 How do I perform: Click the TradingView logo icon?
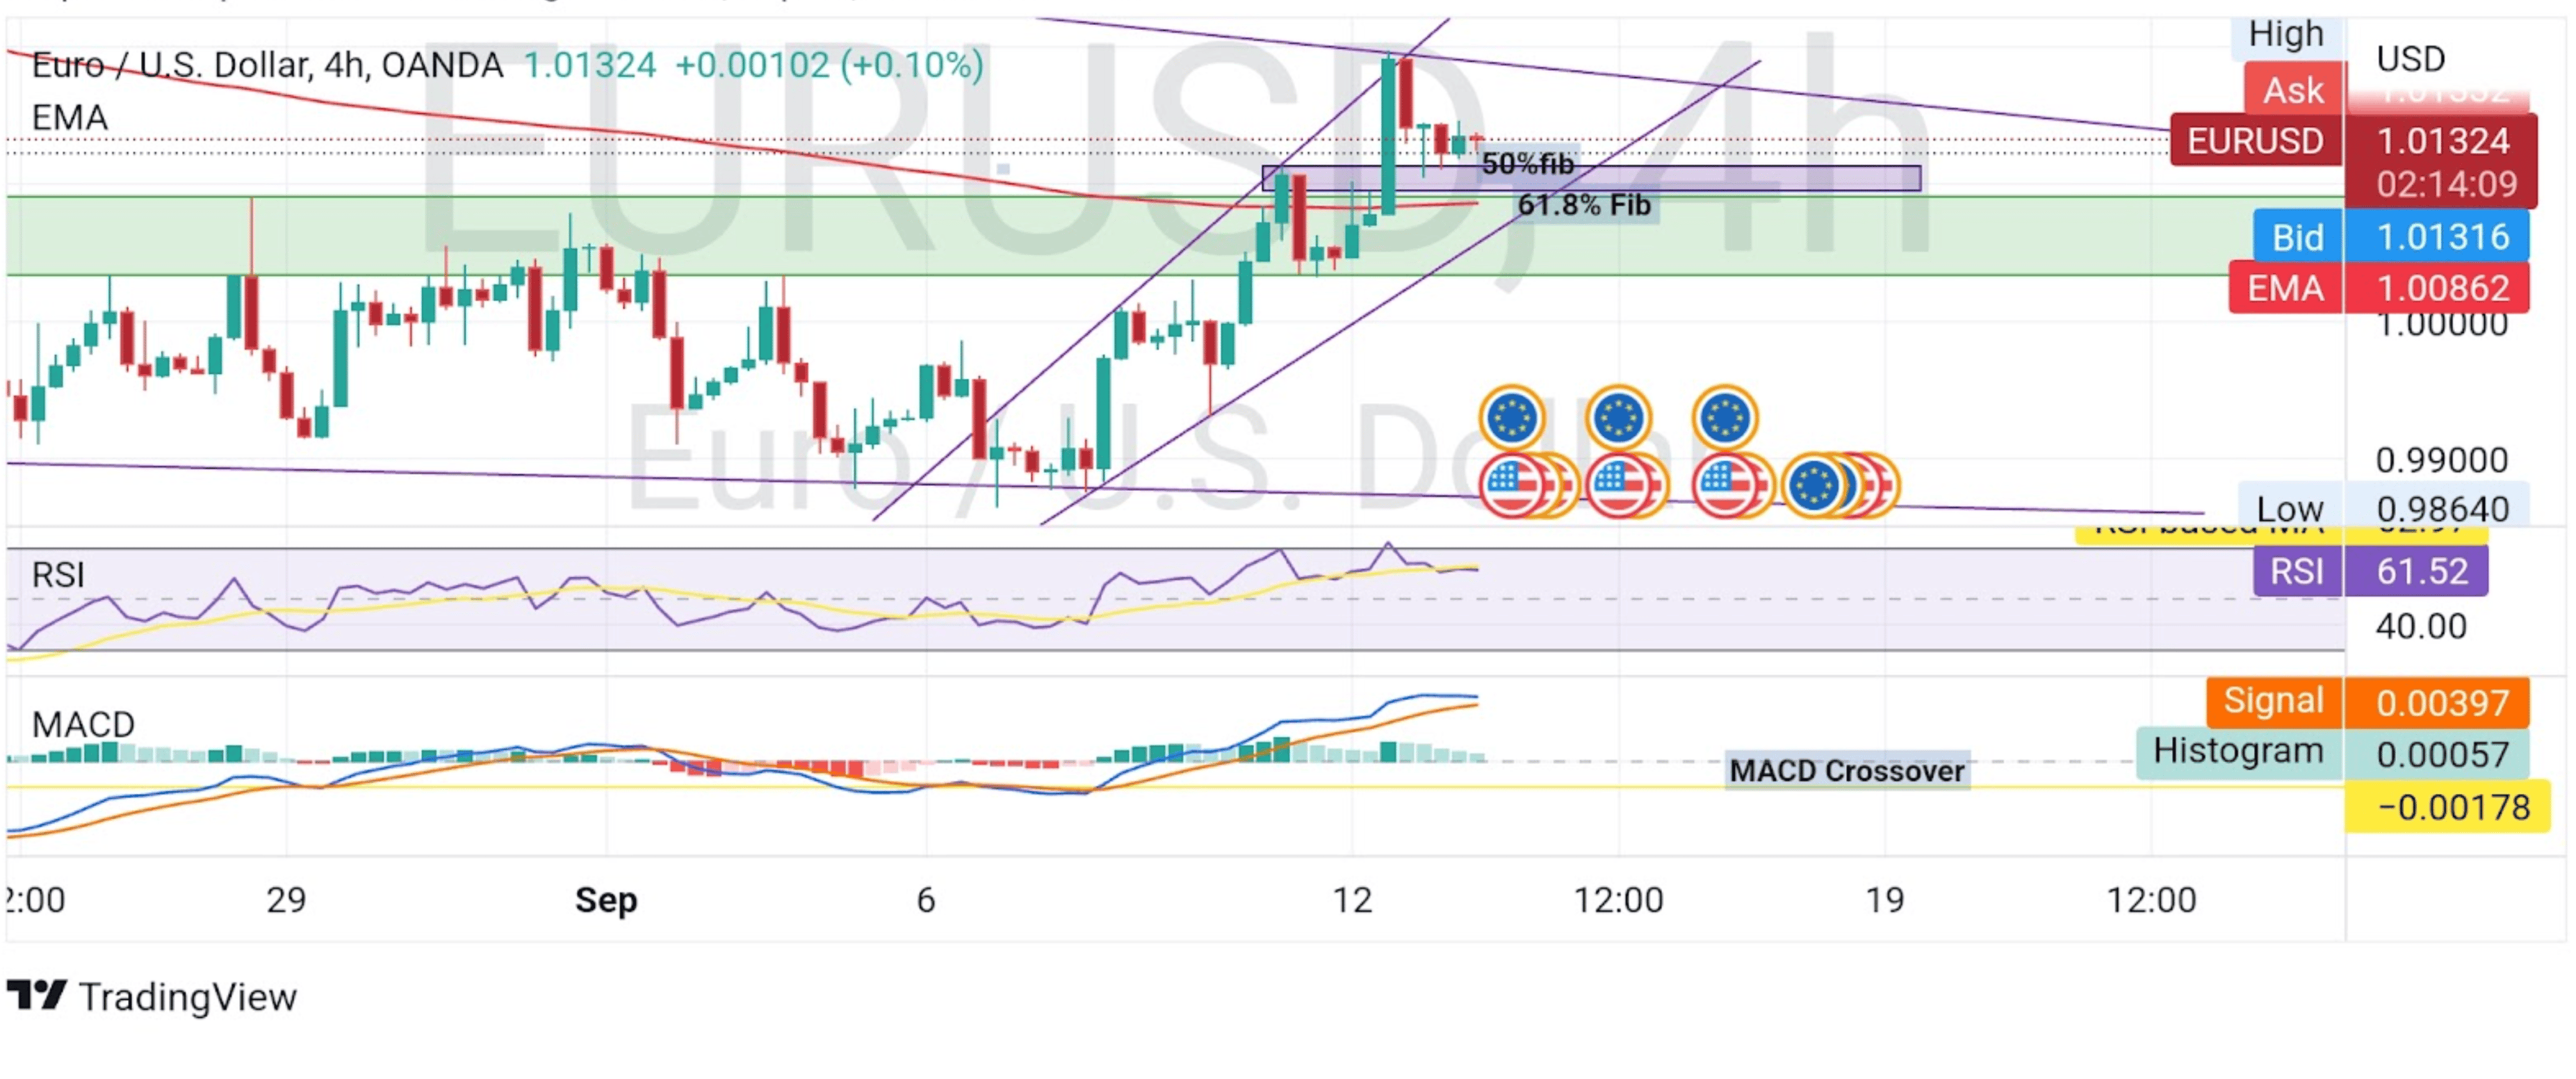click(x=36, y=995)
